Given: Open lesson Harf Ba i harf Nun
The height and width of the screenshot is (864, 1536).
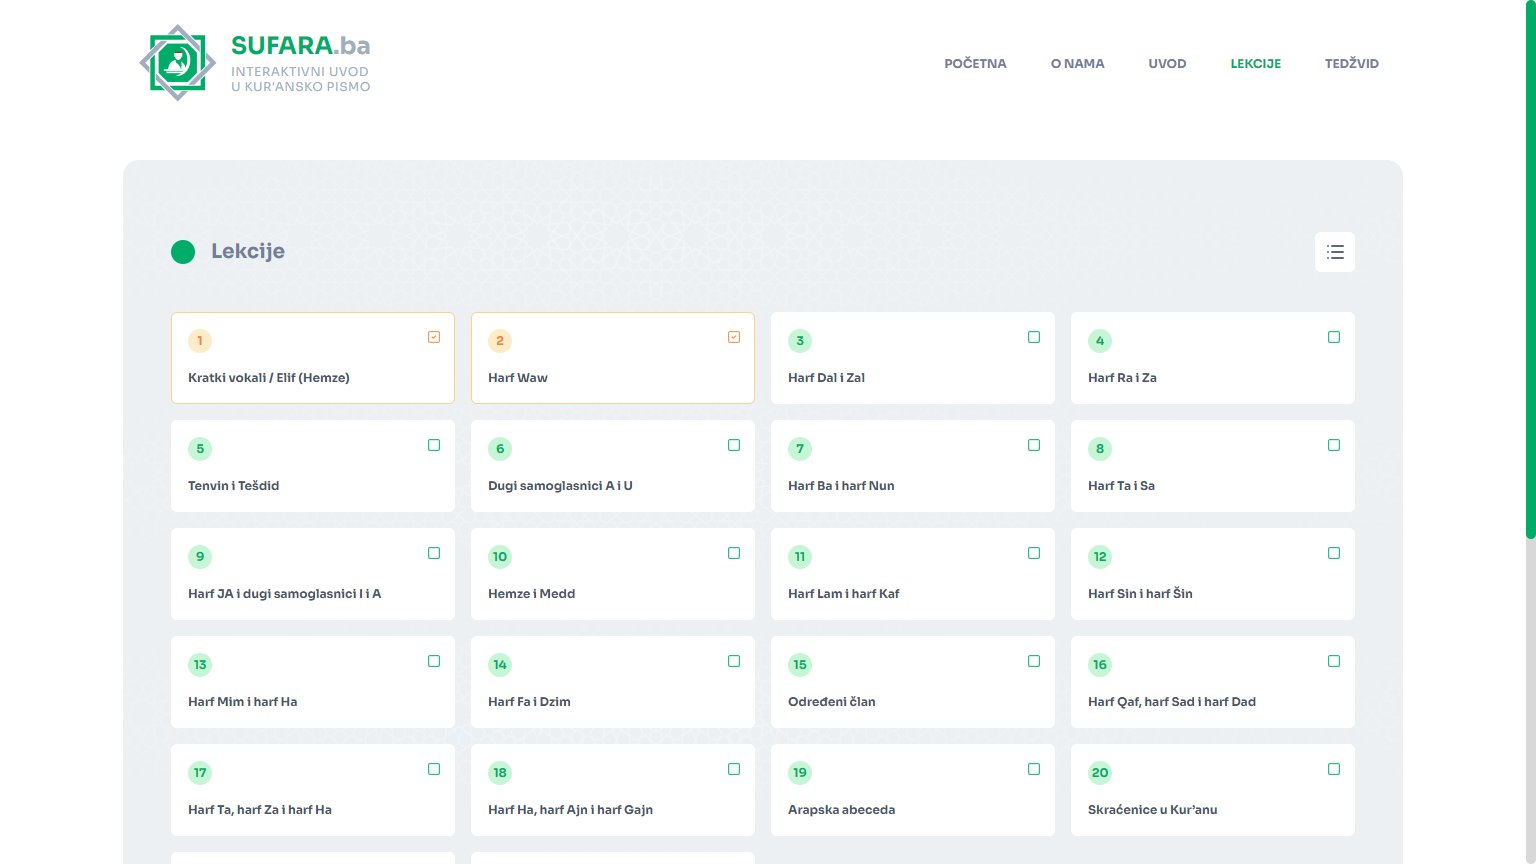Looking at the screenshot, I should [x=913, y=466].
